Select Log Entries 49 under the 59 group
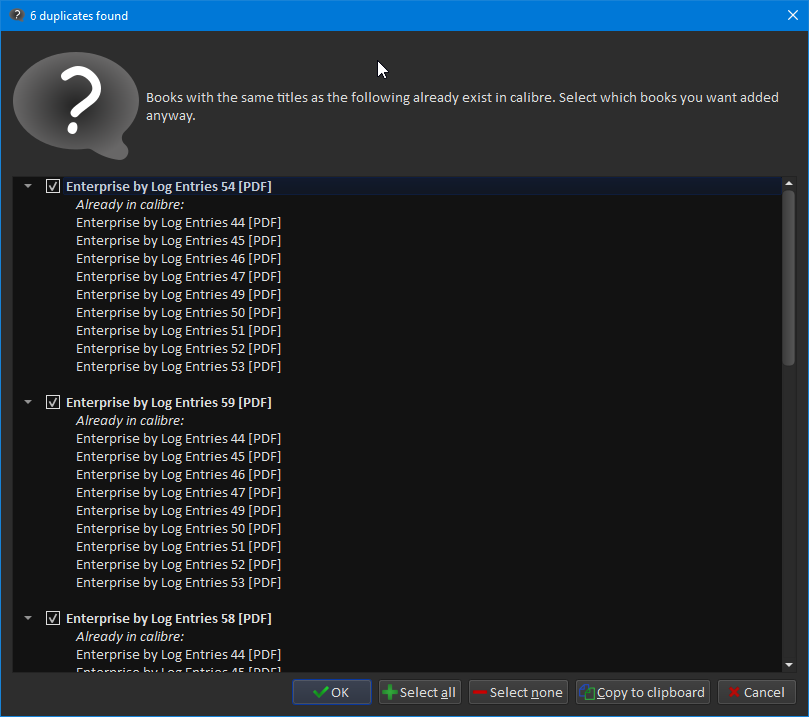 click(179, 511)
